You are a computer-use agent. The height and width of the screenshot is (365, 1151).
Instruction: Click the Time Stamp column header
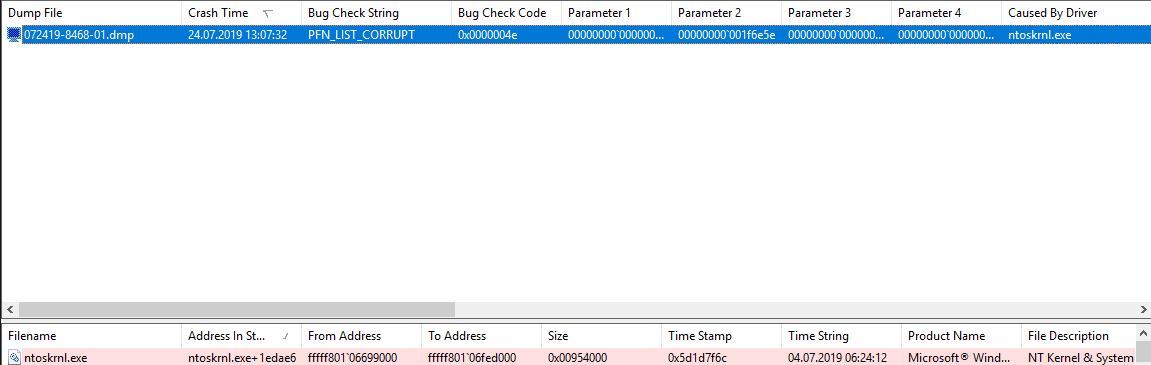721,336
